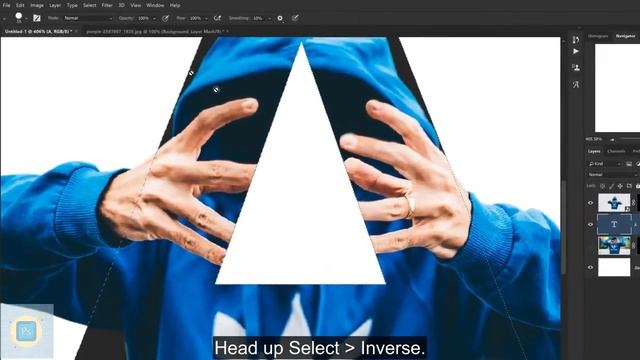
Task: Lock image pixels brush icon
Action: pos(611,186)
